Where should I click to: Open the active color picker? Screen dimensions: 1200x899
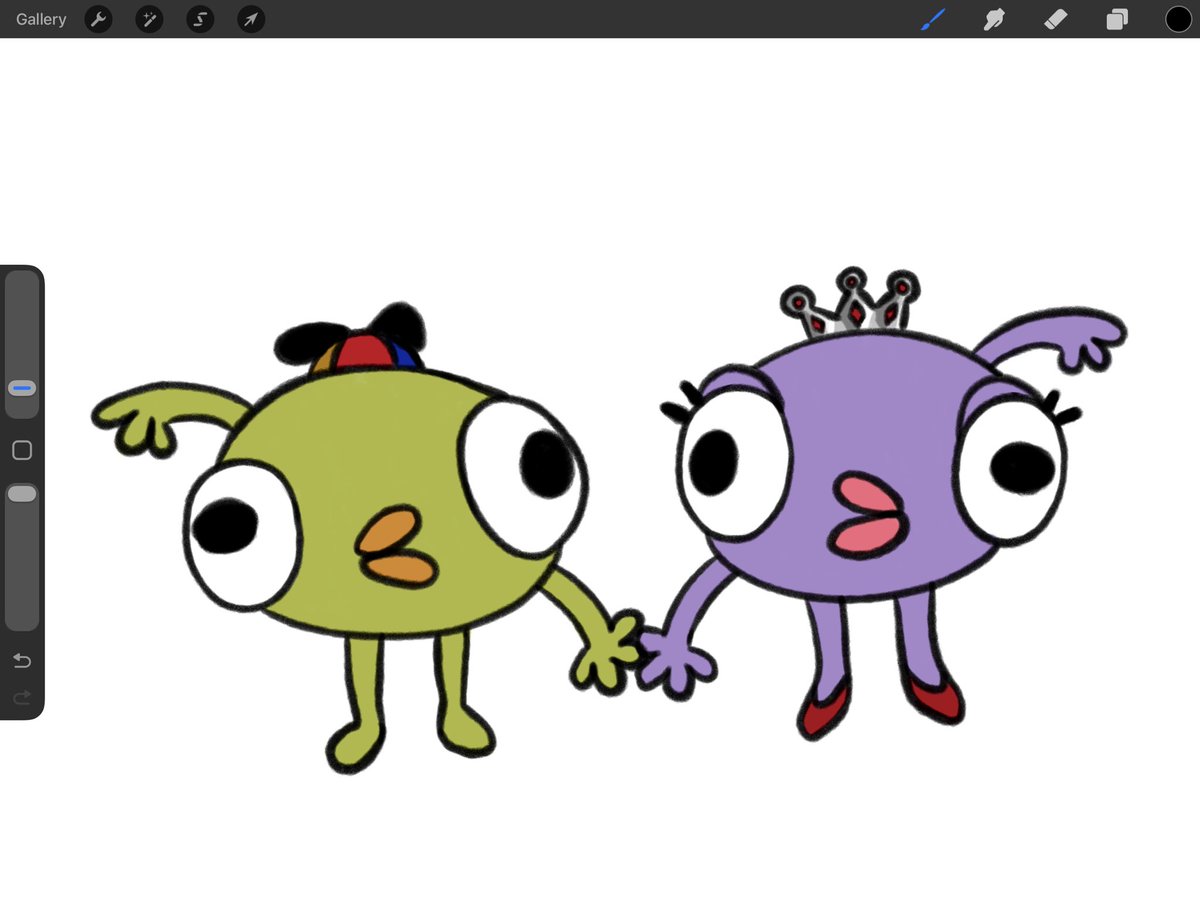[x=1179, y=19]
